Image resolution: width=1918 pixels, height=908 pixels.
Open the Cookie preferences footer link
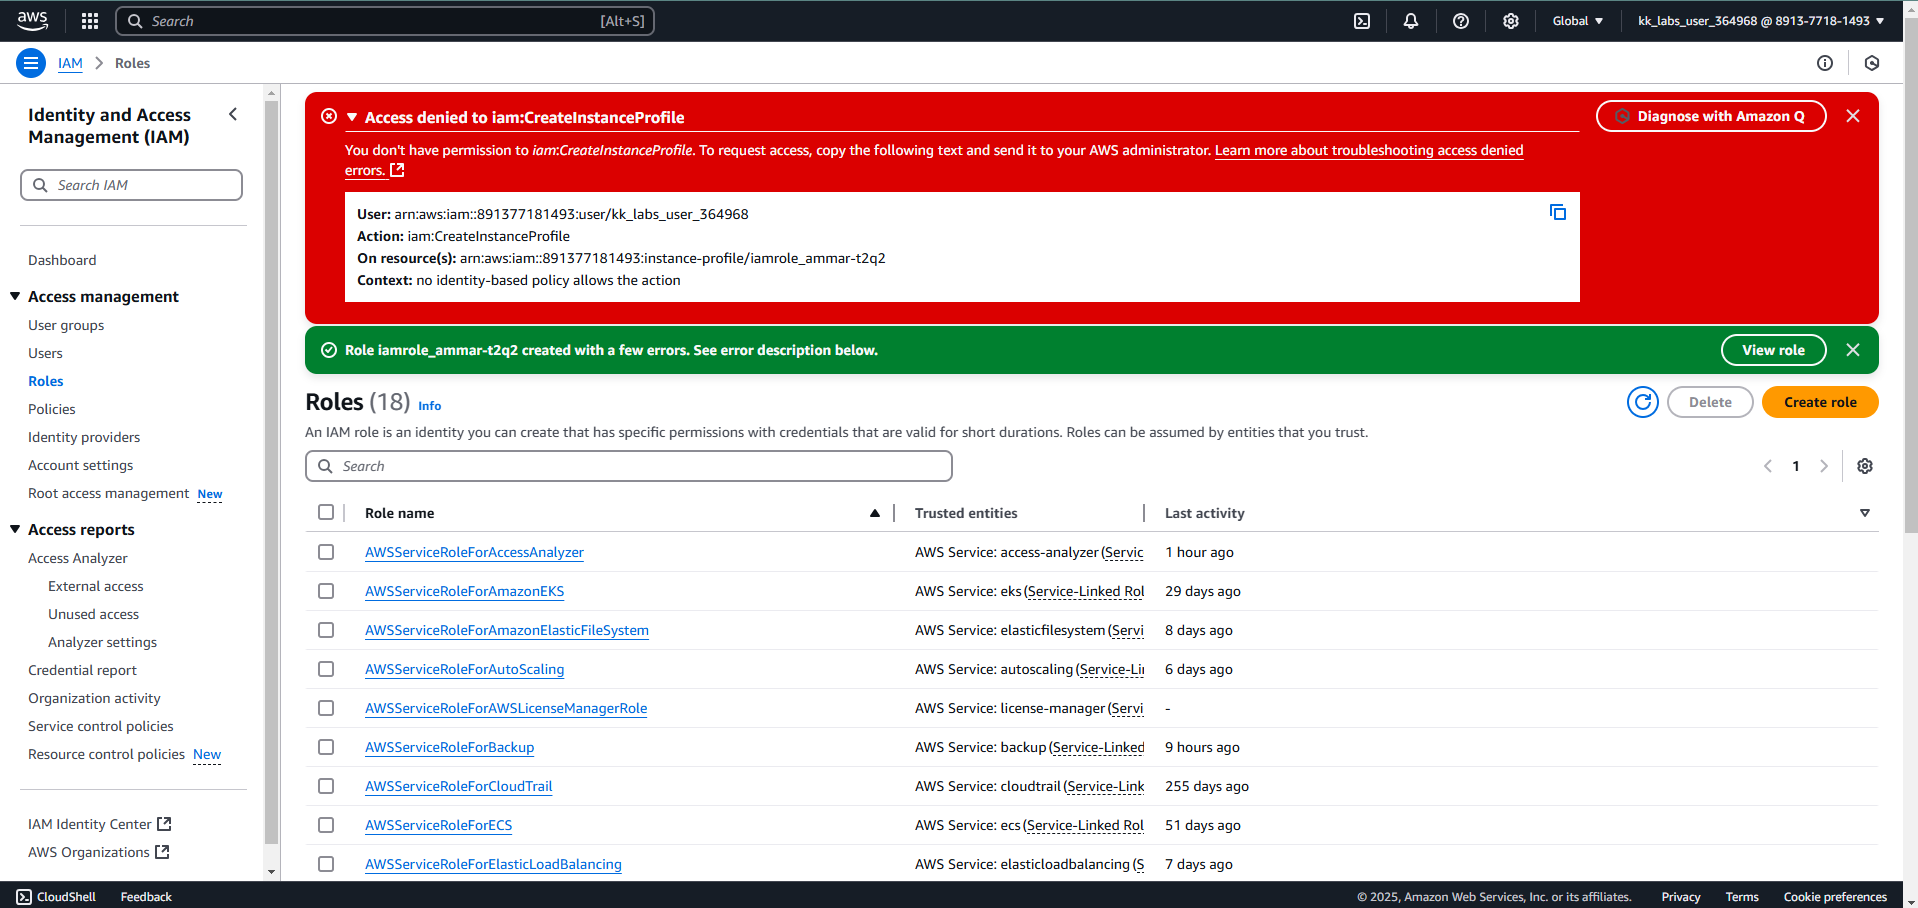click(x=1835, y=897)
